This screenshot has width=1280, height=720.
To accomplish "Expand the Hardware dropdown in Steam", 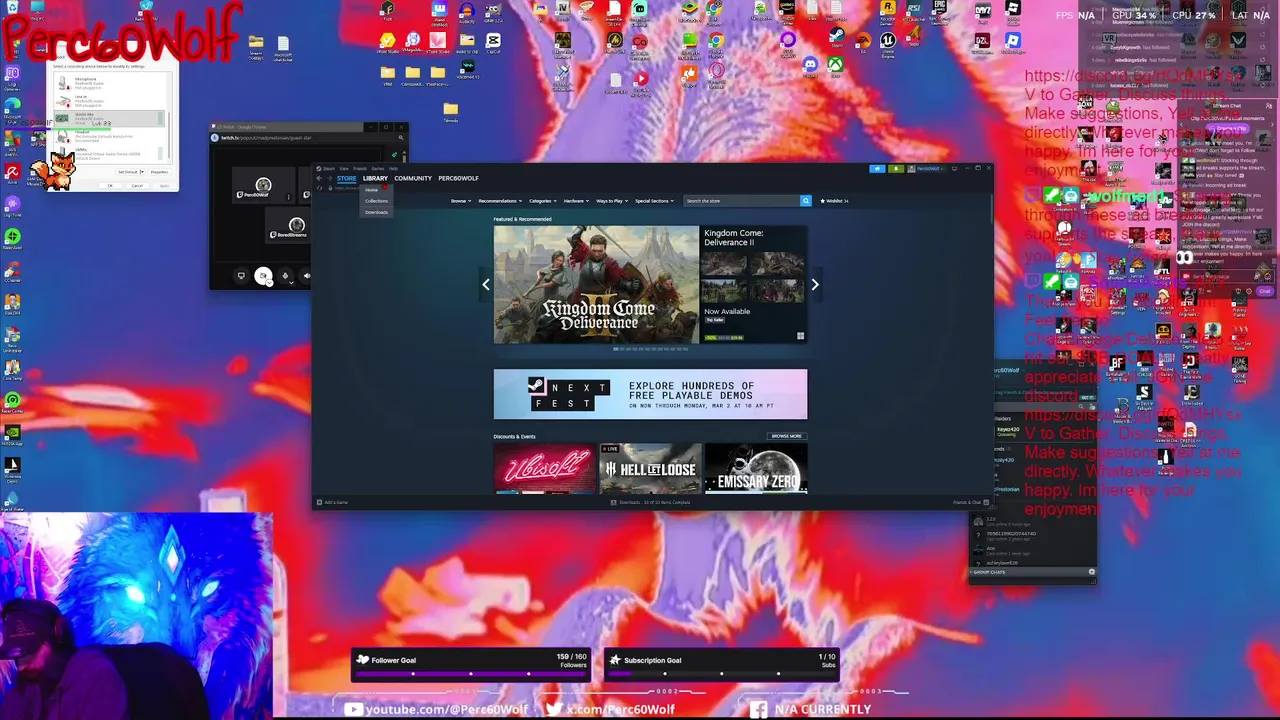I will 576,201.
